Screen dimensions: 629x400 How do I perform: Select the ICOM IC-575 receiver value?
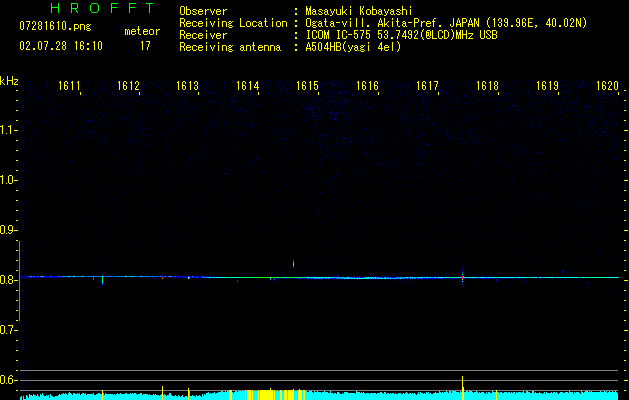(401, 35)
